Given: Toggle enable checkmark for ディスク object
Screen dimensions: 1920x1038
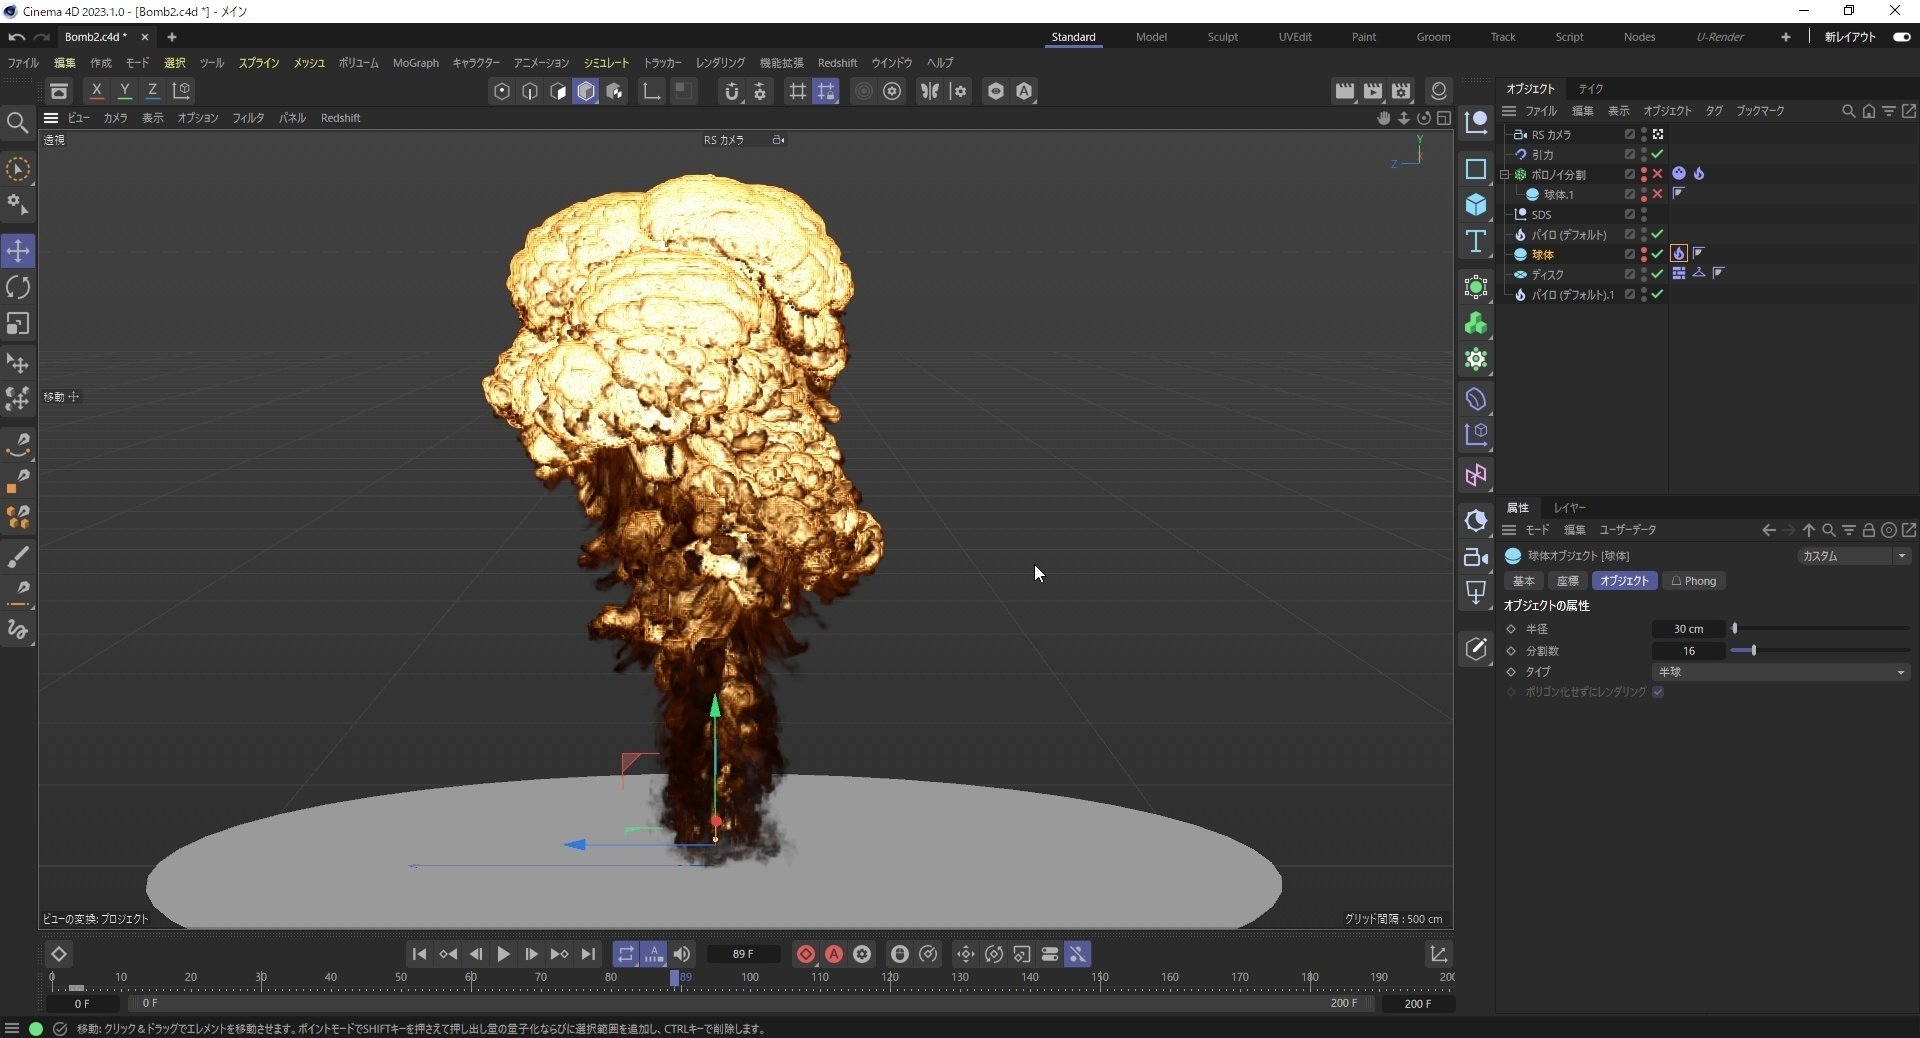Looking at the screenshot, I should [x=1657, y=275].
